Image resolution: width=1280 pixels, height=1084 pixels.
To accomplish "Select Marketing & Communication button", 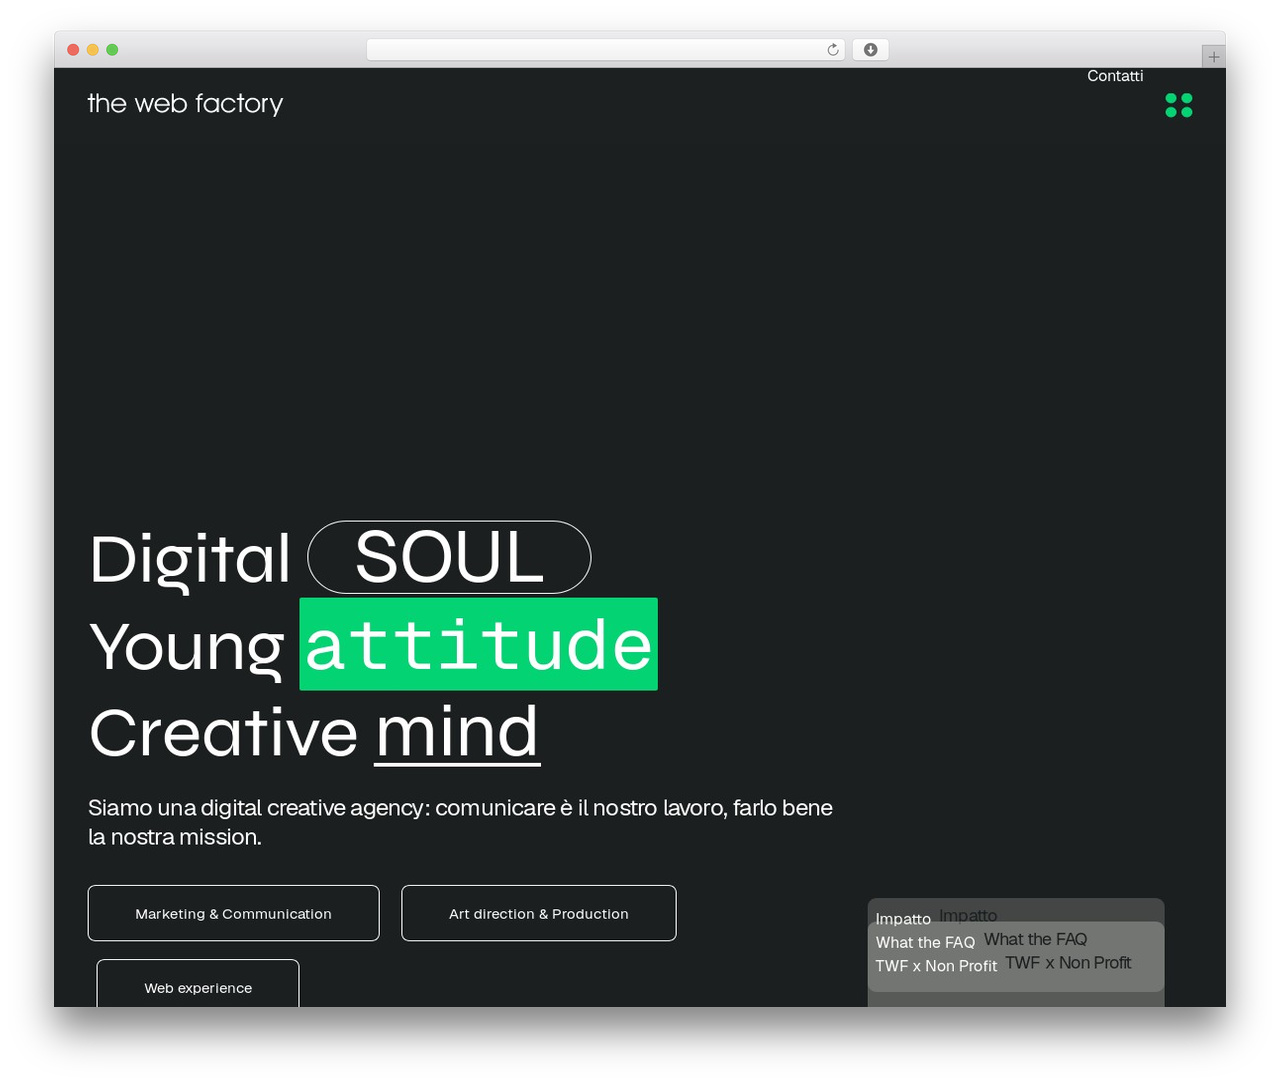I will pos(233,913).
